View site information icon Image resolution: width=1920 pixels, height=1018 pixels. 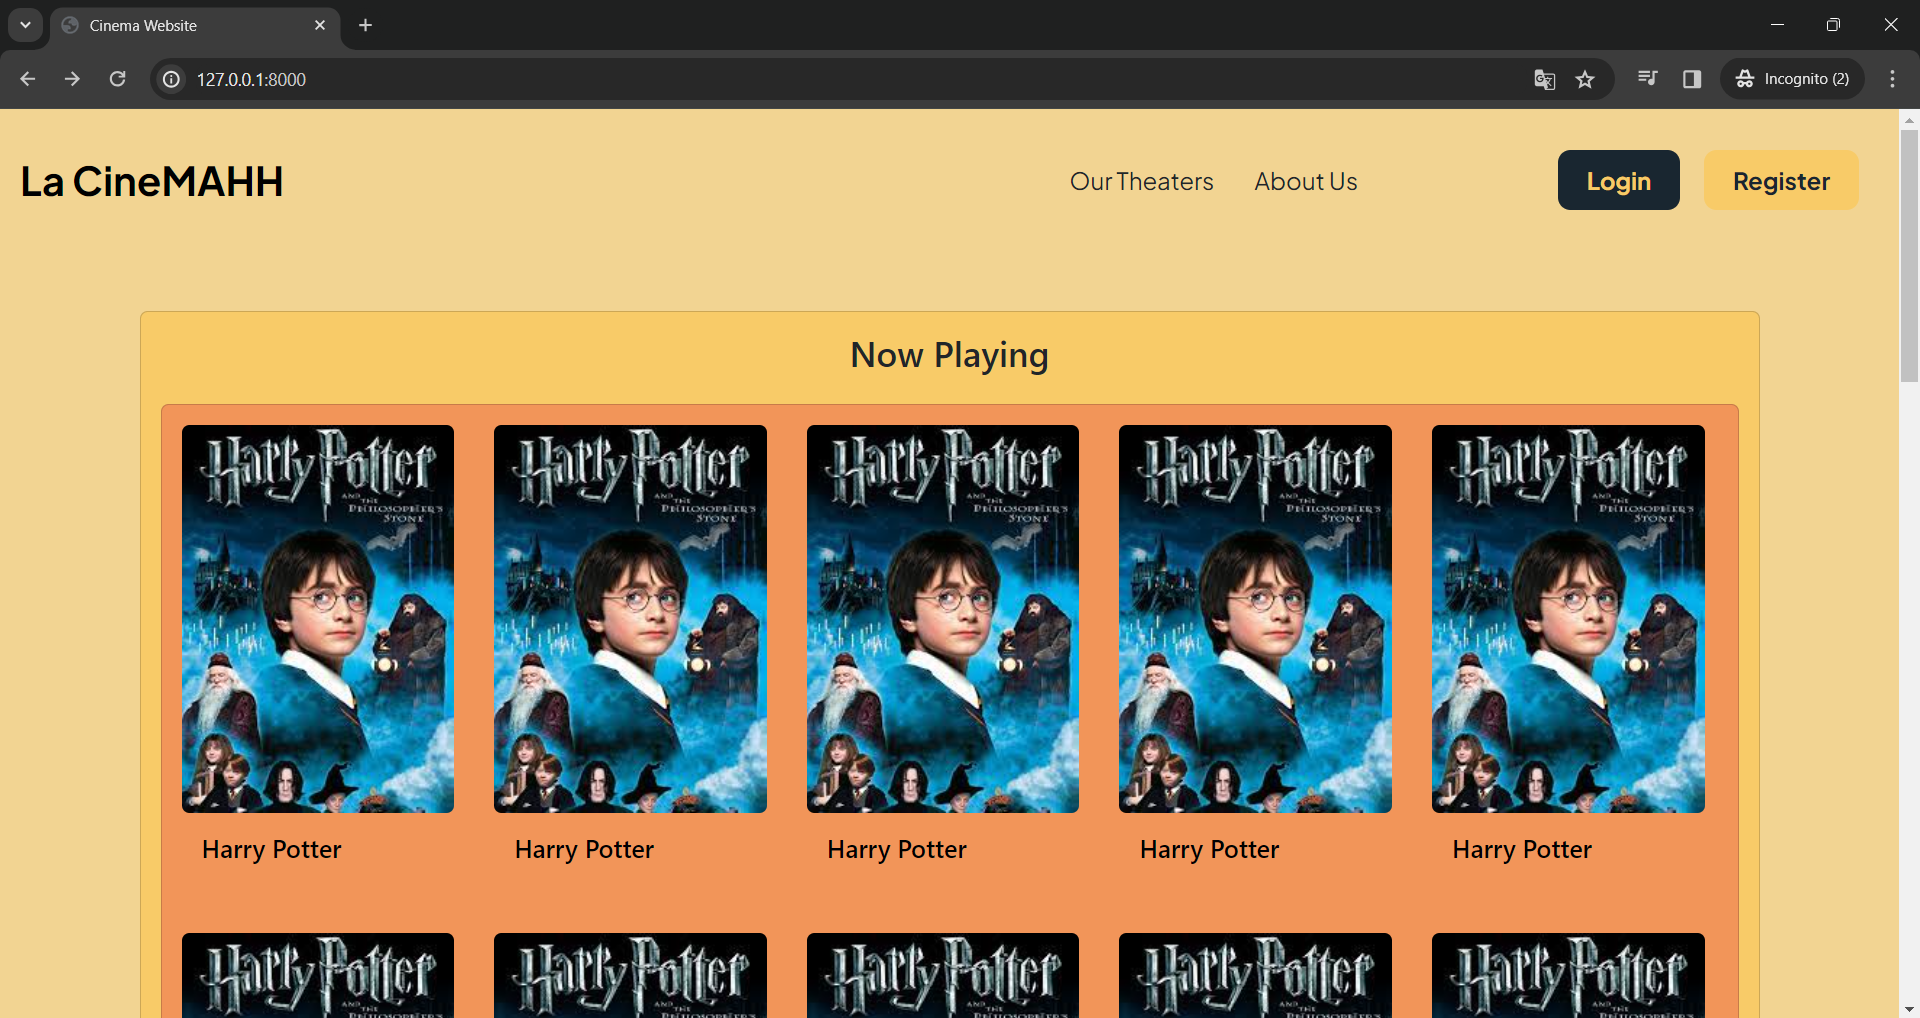172,79
